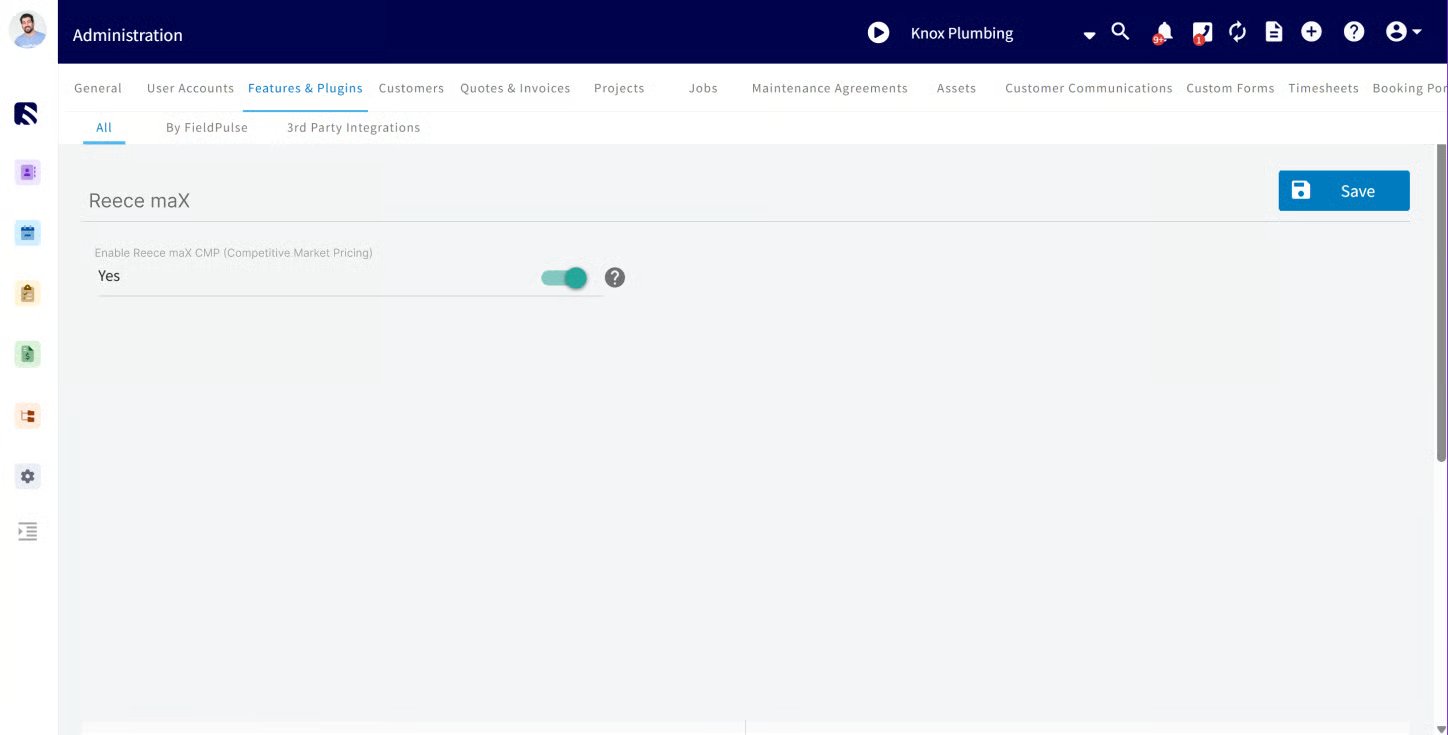This screenshot has height=735, width=1448.
Task: Click the Administration page title
Action: pos(128,35)
